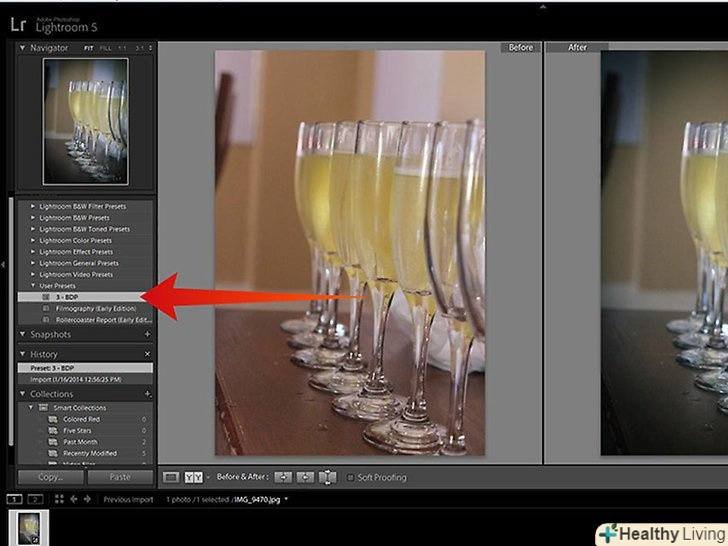
Task: Click the Paste button
Action: click(120, 478)
